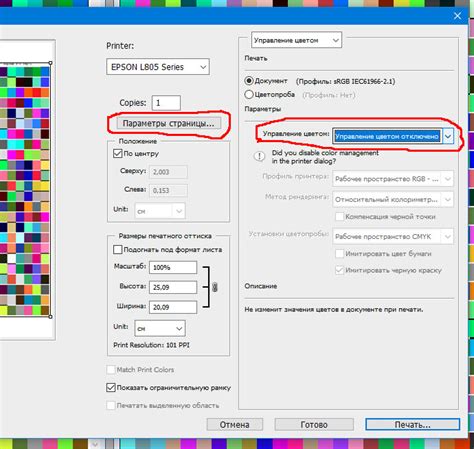This screenshot has height=449, width=474.
Task: Select the Цветопроба radio button
Action: point(249,95)
